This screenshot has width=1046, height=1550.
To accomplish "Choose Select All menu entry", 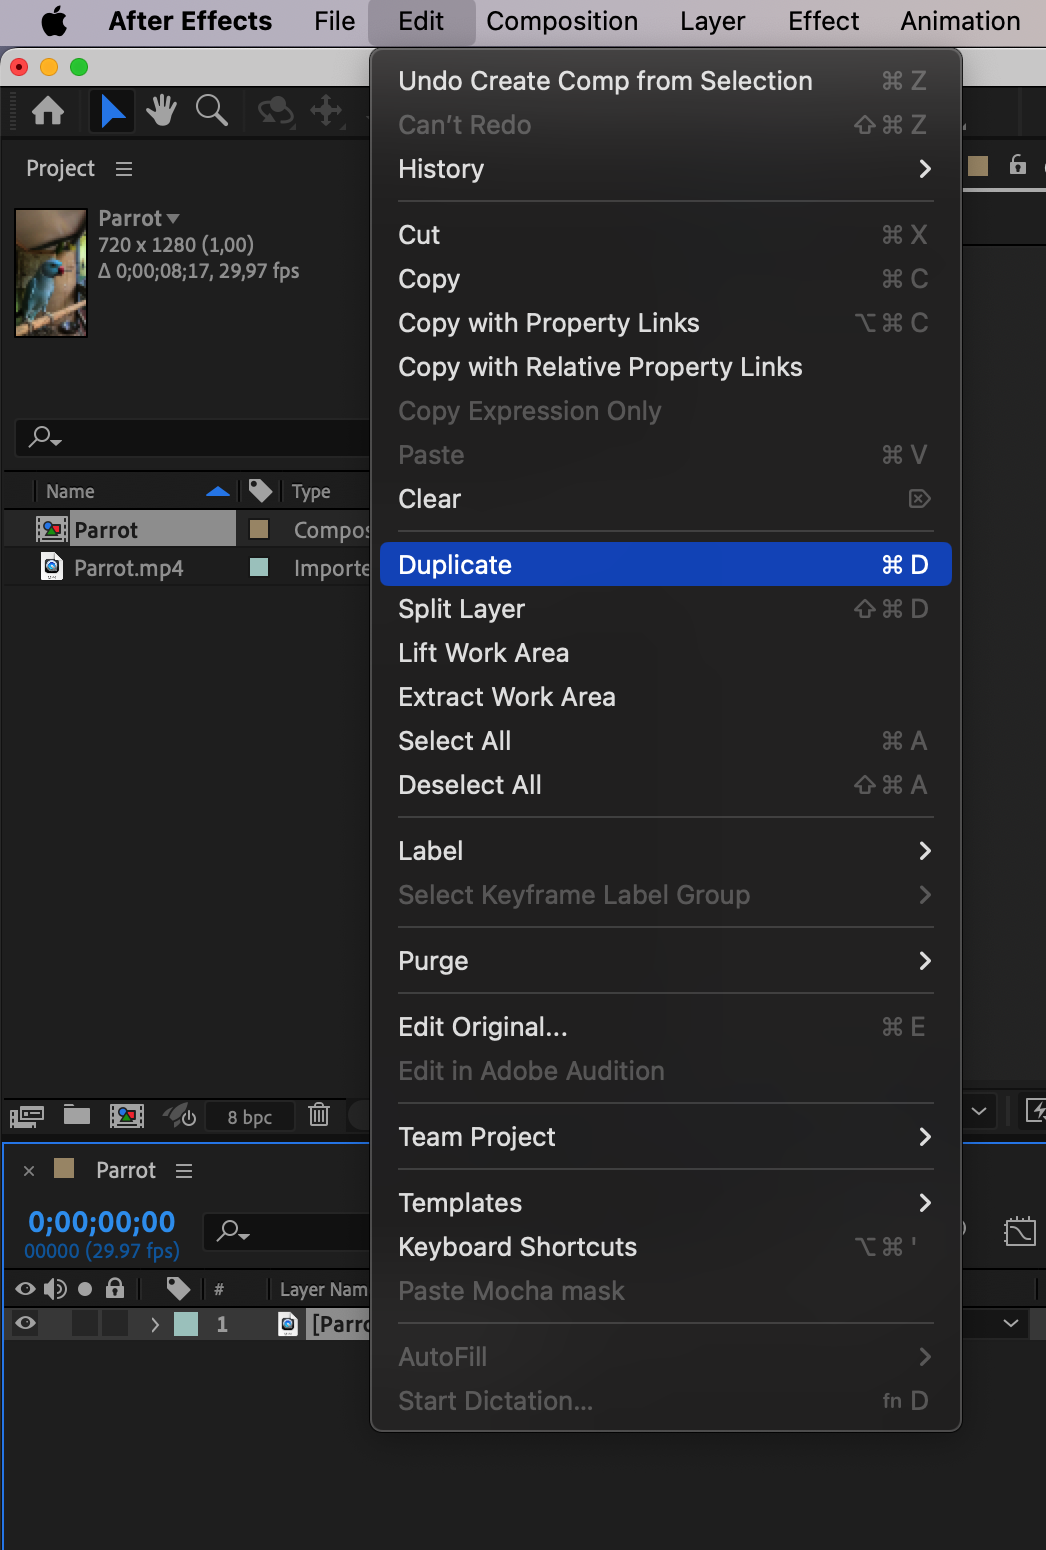I will [665, 741].
